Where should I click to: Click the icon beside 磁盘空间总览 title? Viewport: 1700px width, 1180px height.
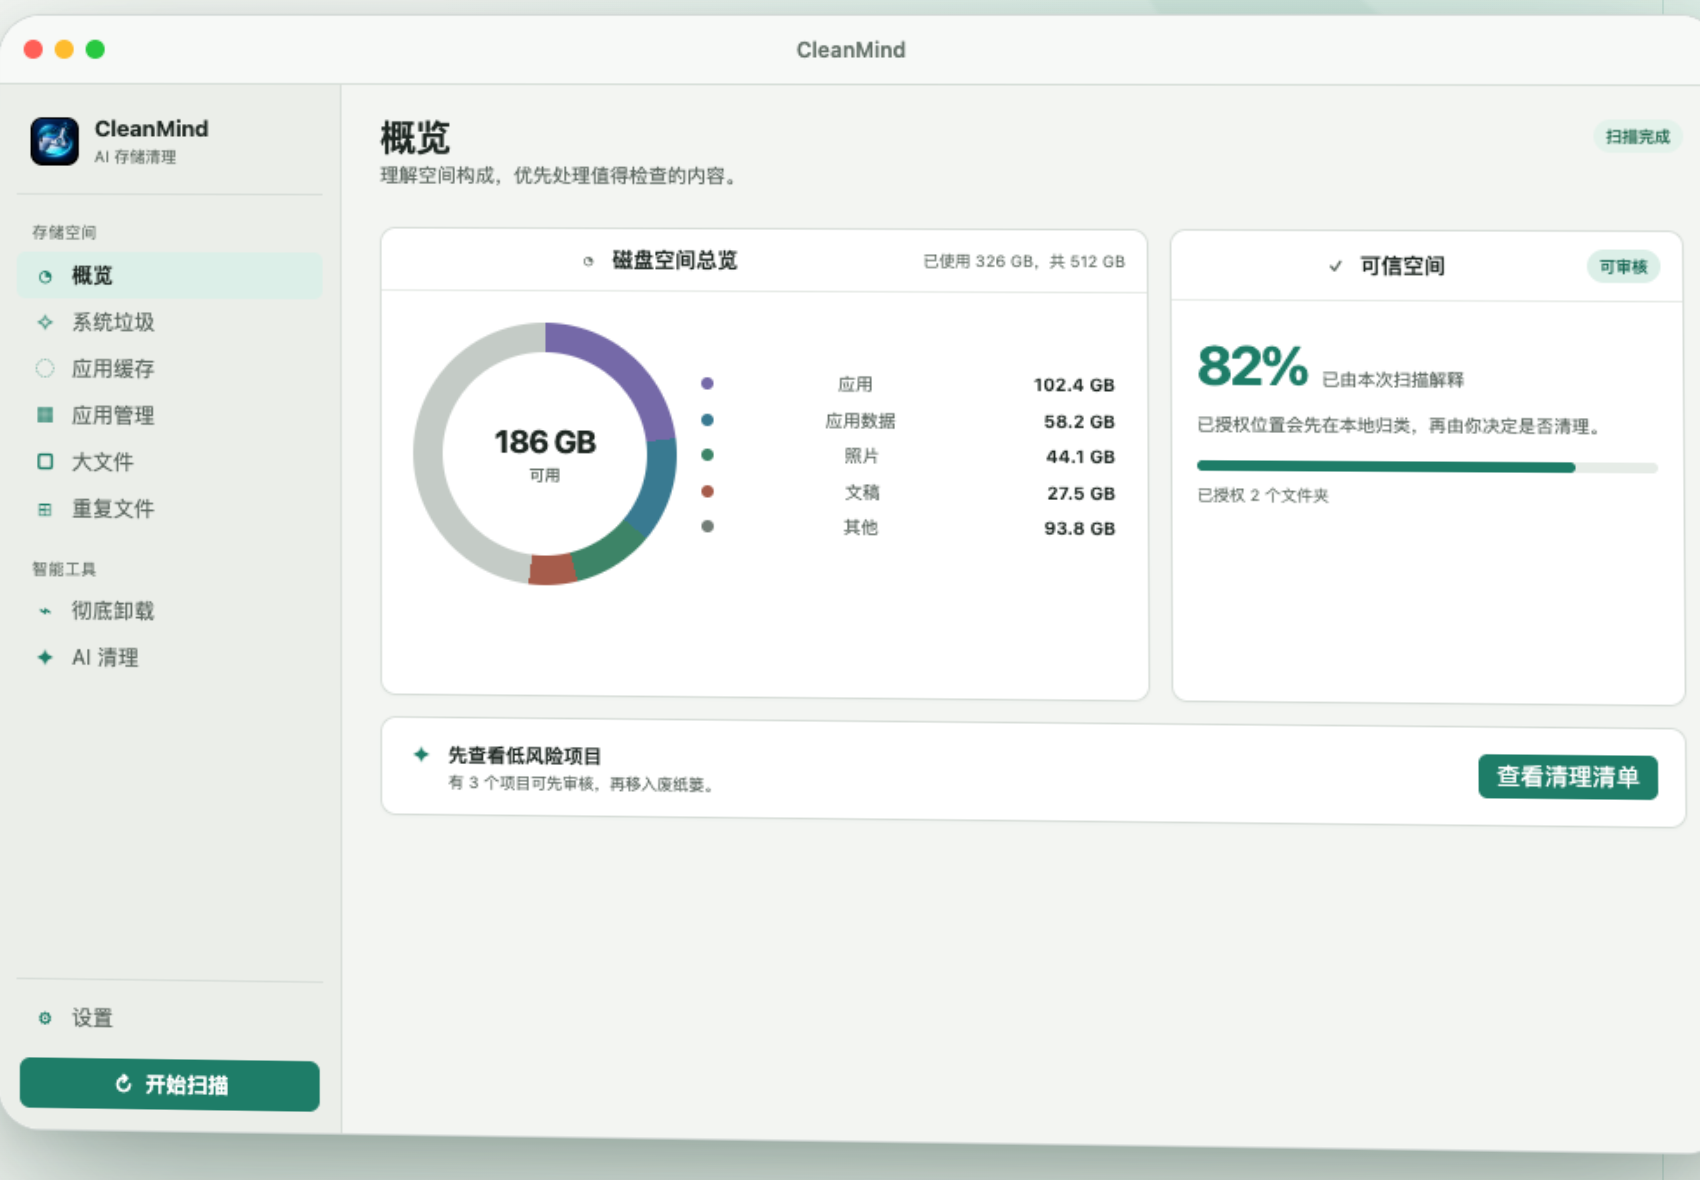[x=588, y=261]
